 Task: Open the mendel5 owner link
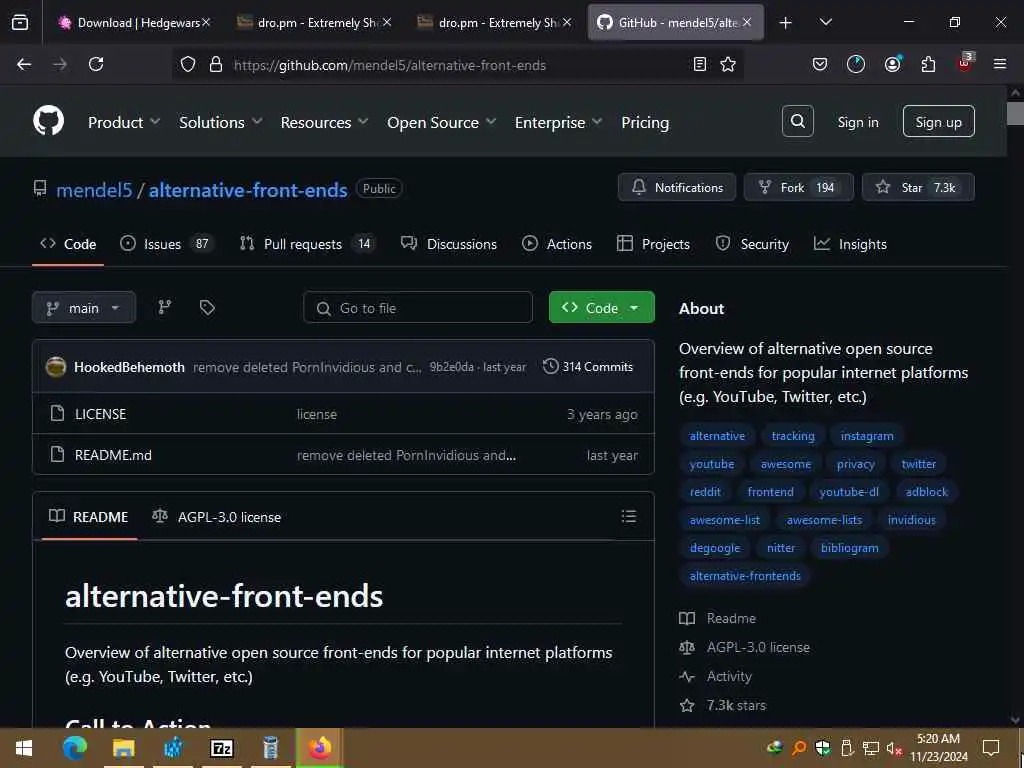click(94, 190)
